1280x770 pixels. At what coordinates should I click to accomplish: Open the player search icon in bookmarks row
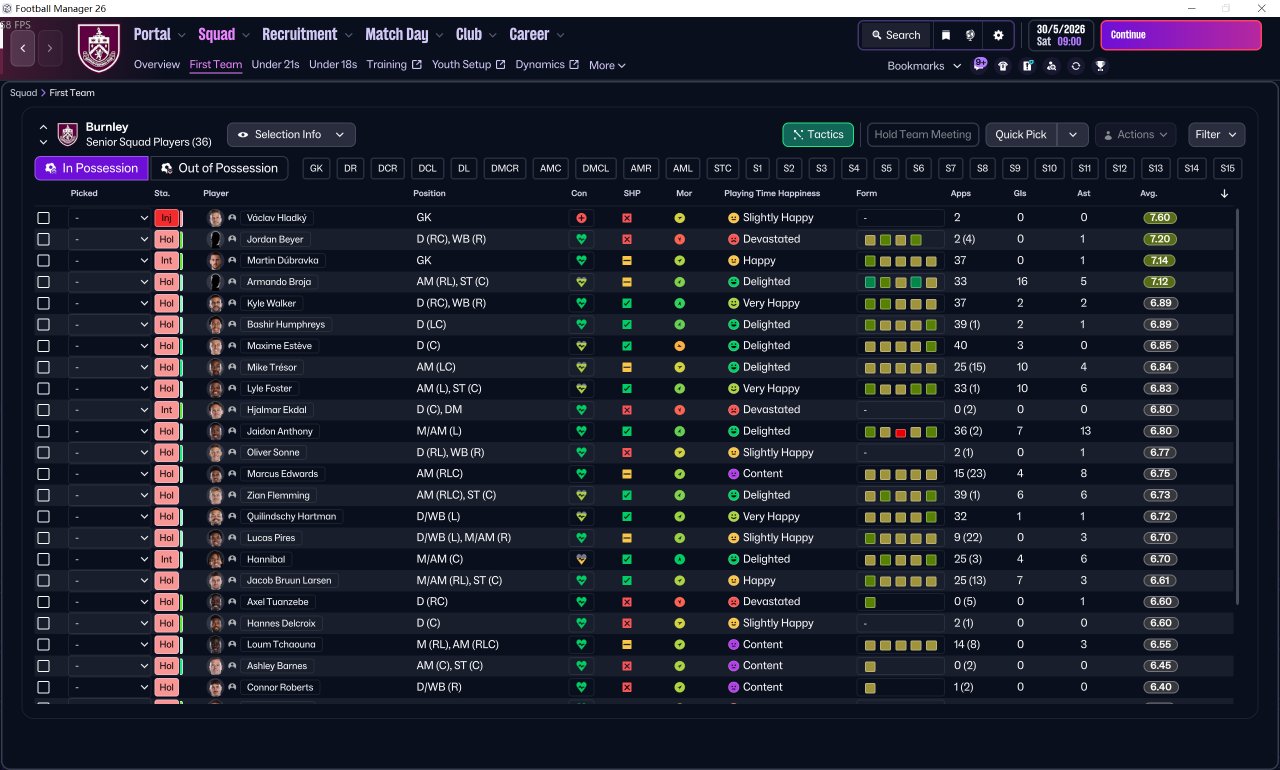pyautogui.click(x=1051, y=66)
